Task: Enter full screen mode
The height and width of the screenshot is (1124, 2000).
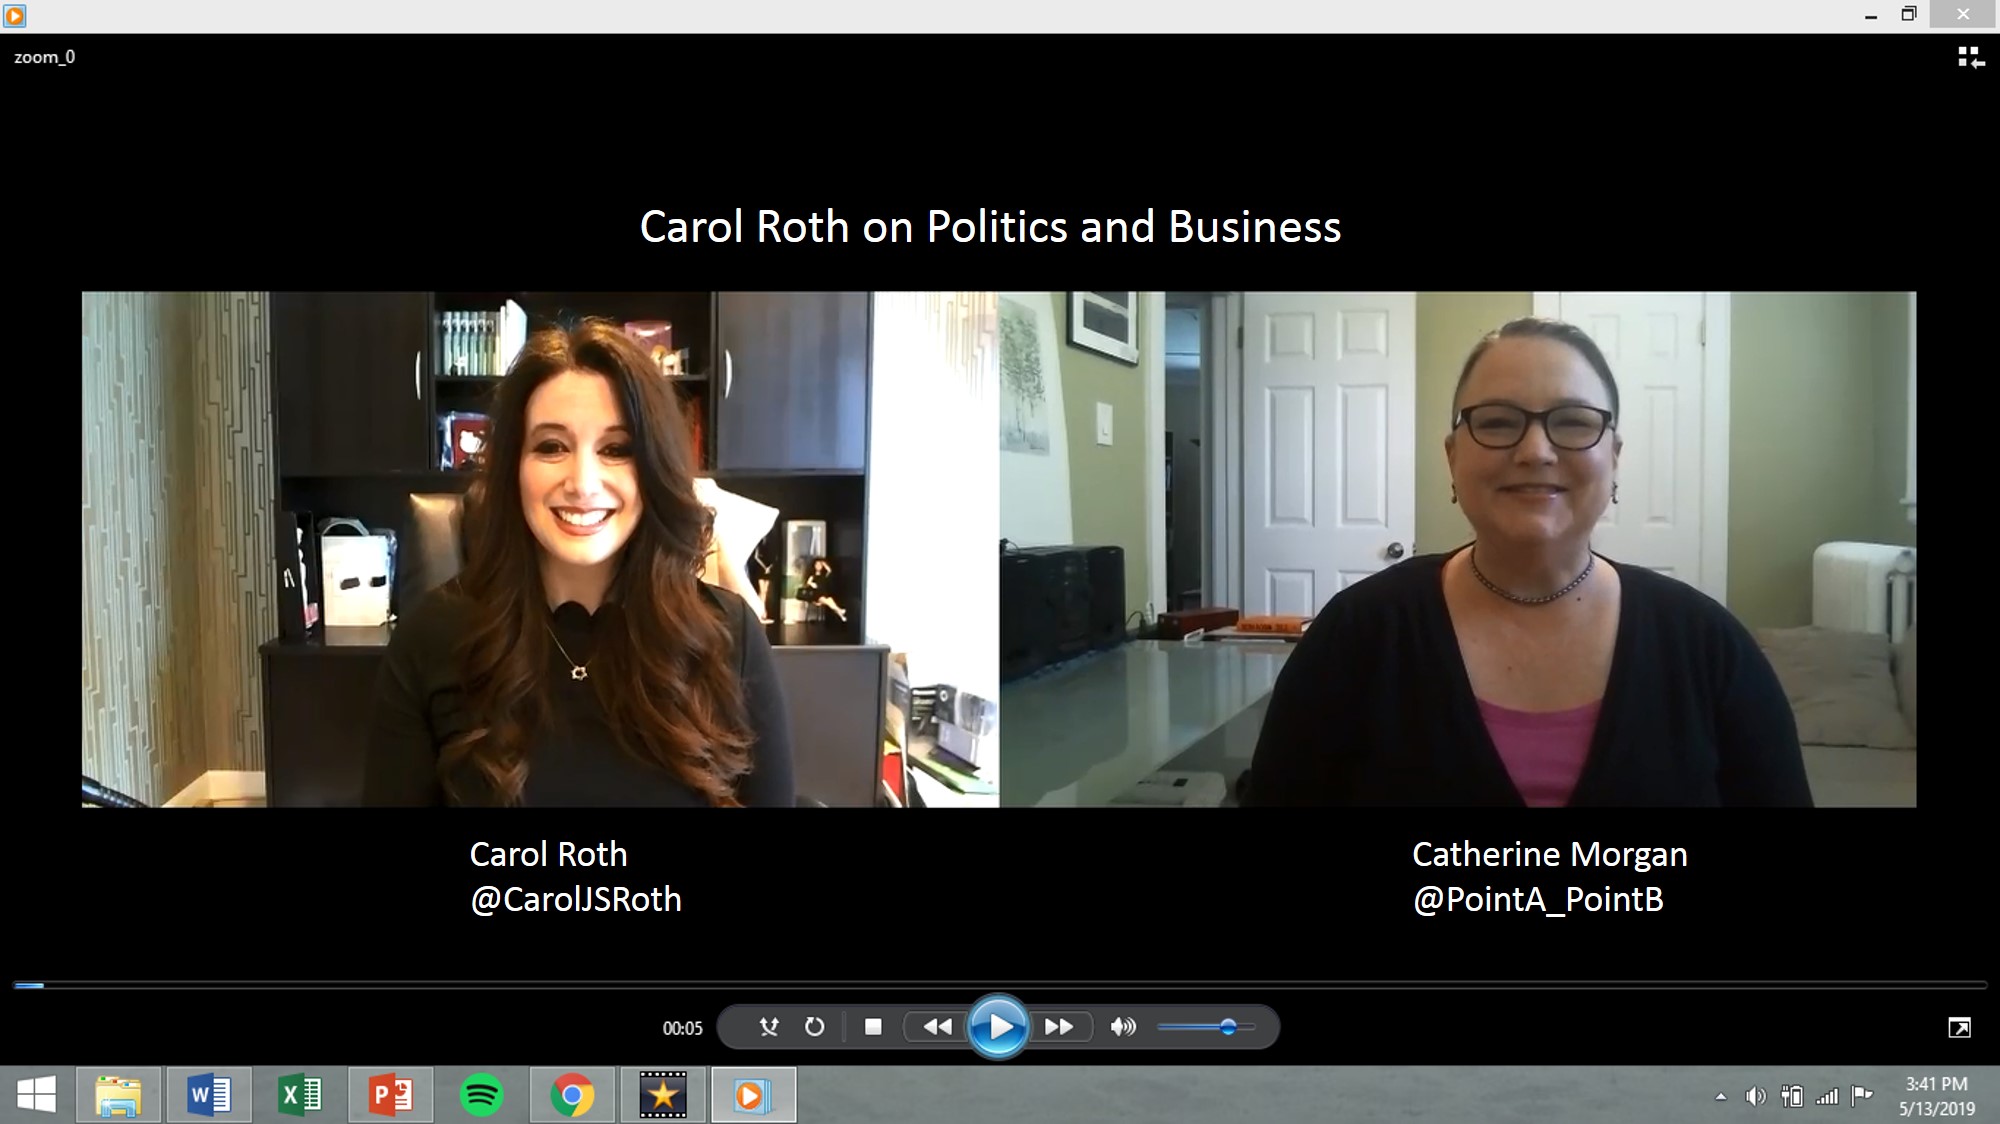Action: pos(1959,1028)
